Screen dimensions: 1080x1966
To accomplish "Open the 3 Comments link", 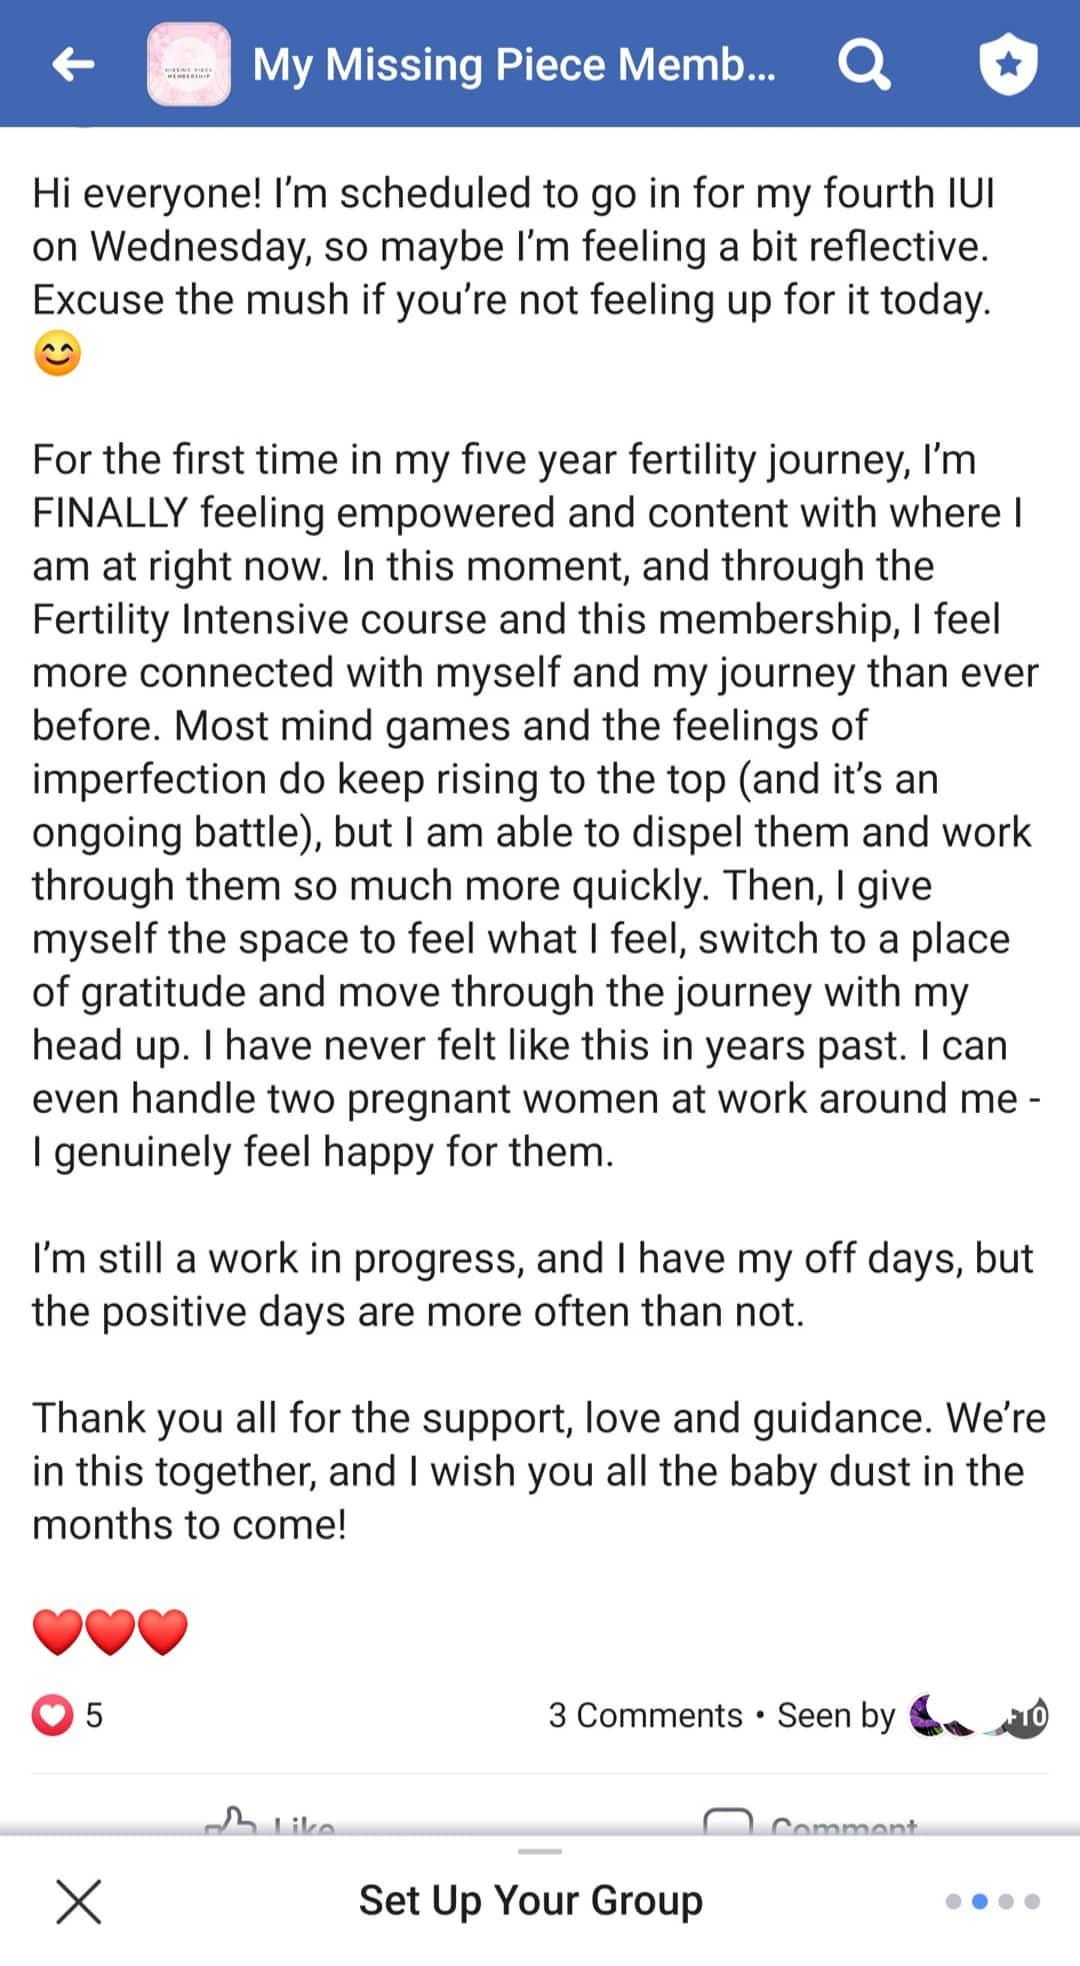I will 645,1716.
